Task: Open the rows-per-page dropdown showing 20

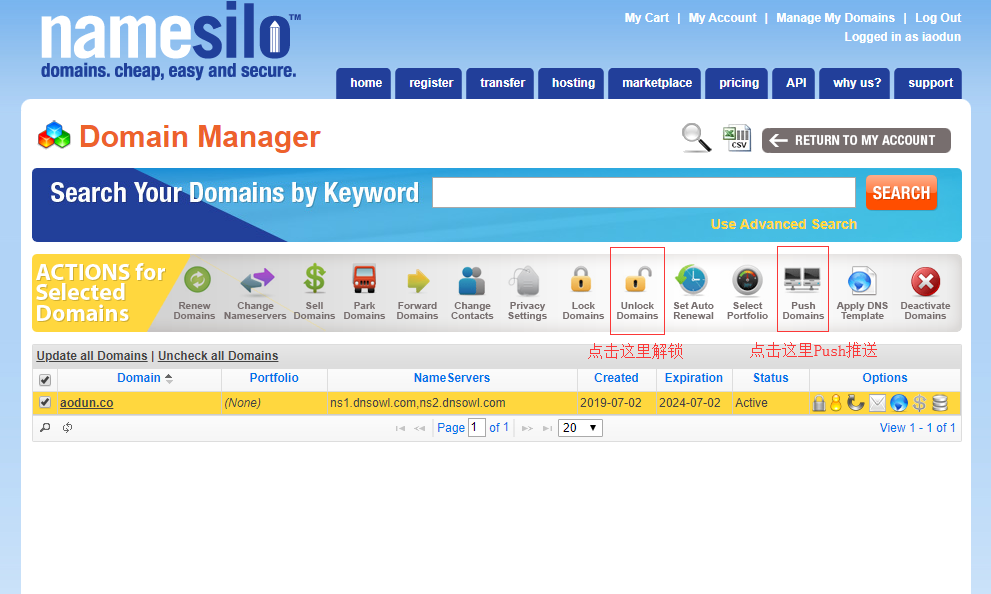Action: pos(581,428)
